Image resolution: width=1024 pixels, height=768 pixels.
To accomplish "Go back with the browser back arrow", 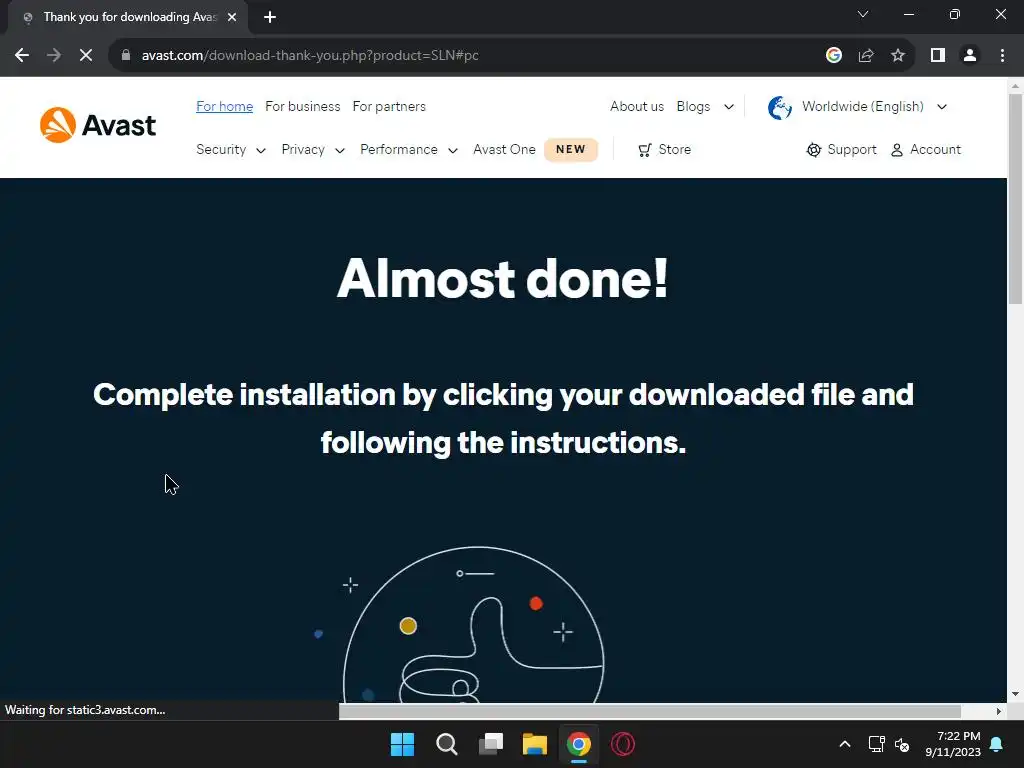I will tap(22, 56).
